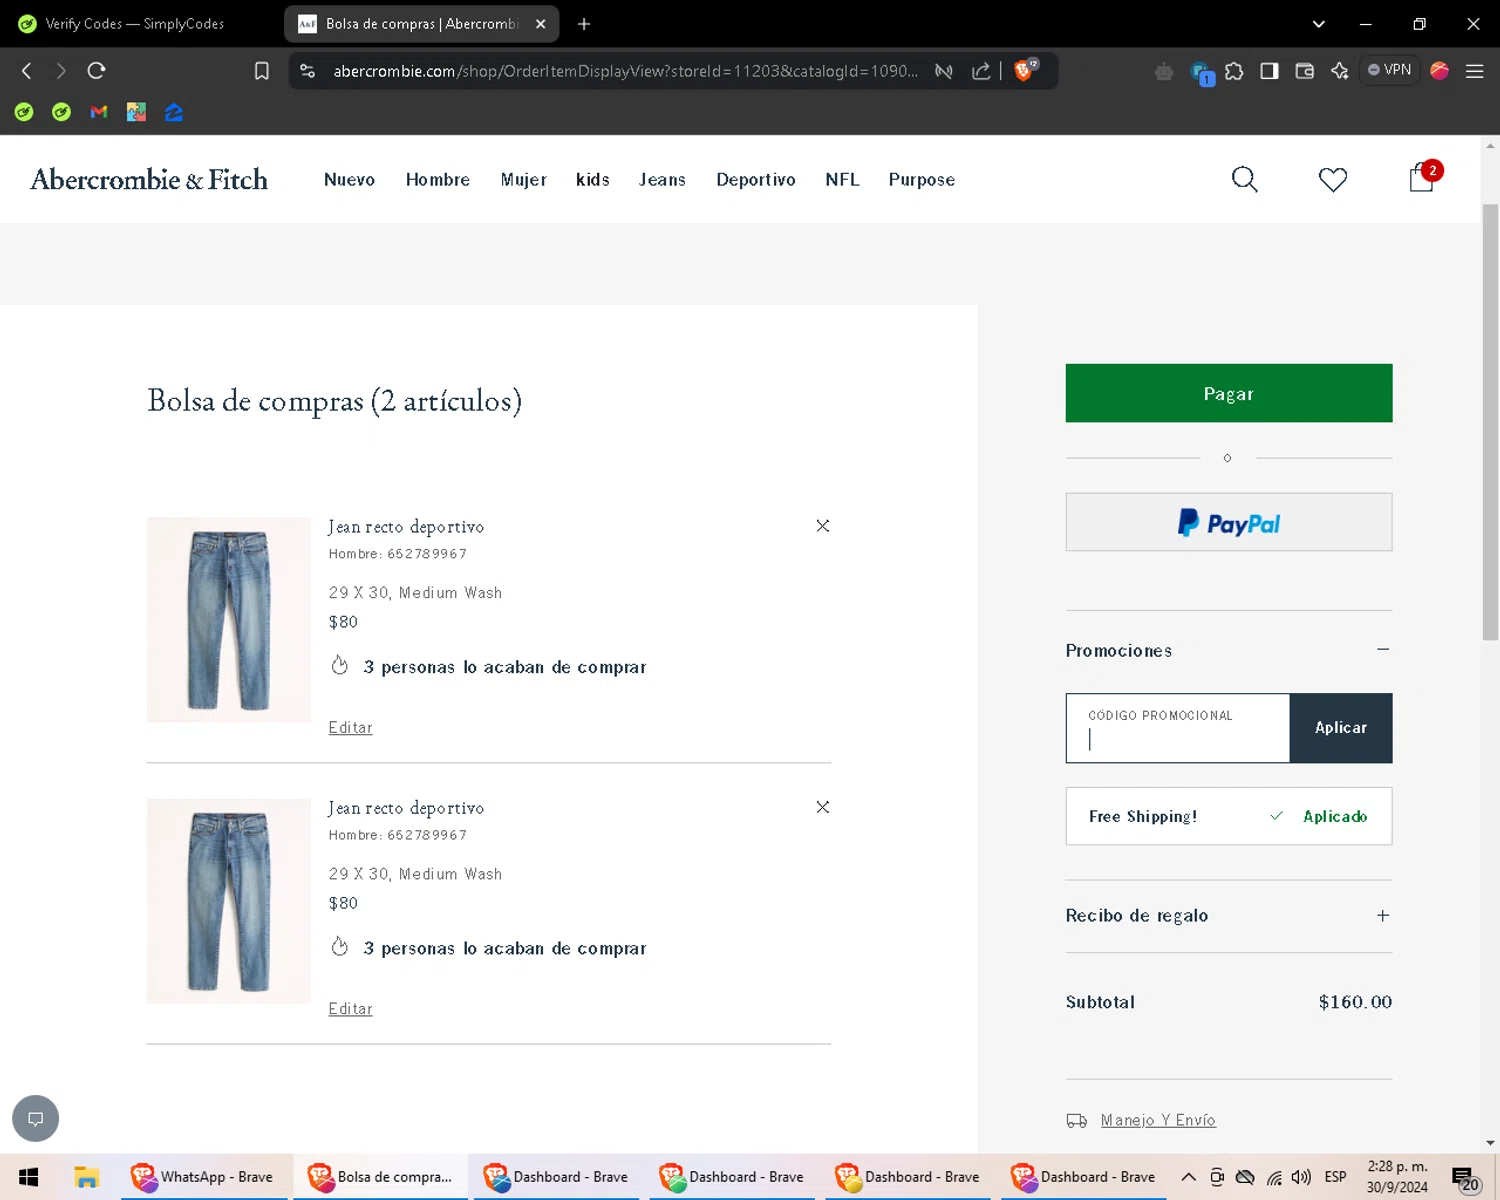
Task: Remove the second Jean recto deportivo item
Action: coord(823,807)
